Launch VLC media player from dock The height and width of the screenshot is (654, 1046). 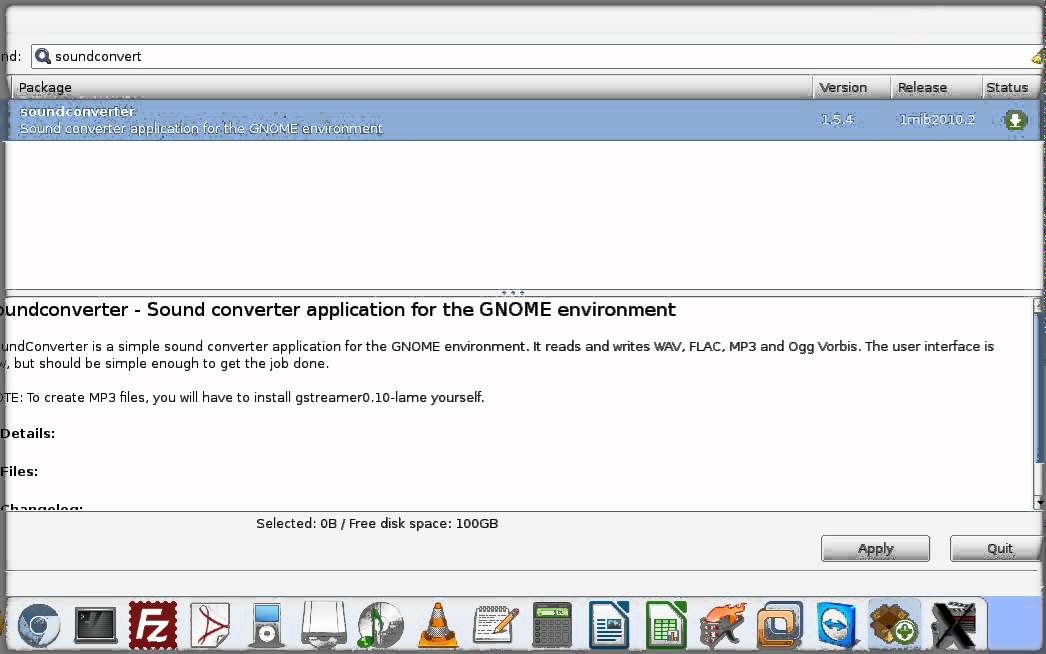[x=438, y=625]
